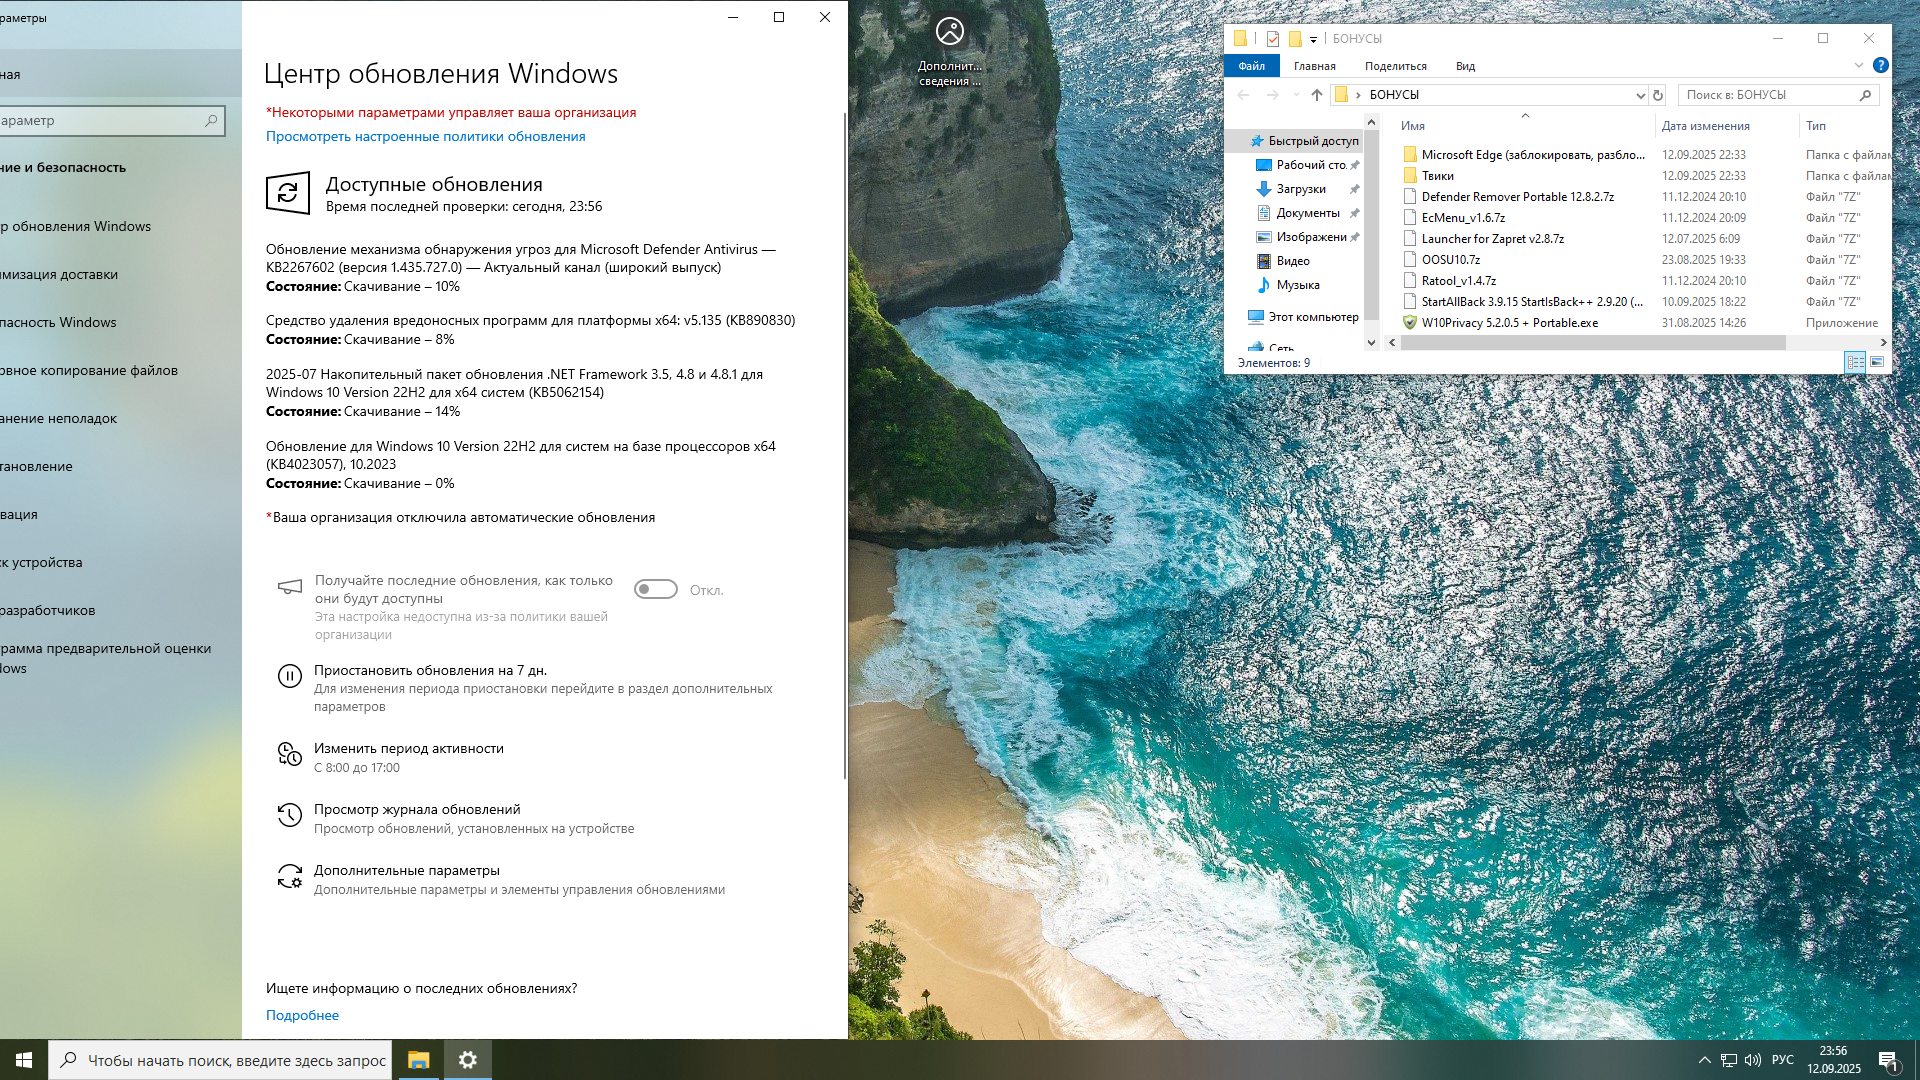
Task: Click Изменить период активности
Action: [409, 749]
